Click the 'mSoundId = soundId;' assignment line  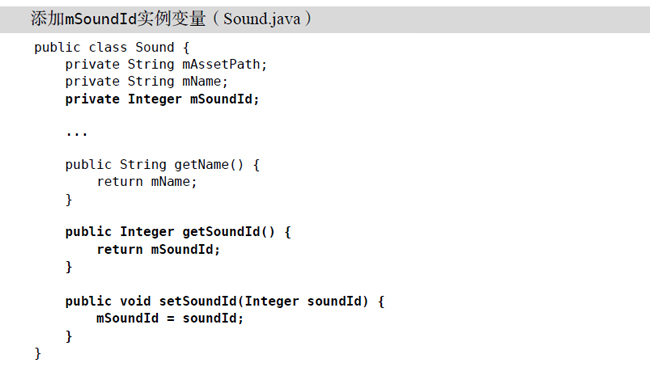170,318
